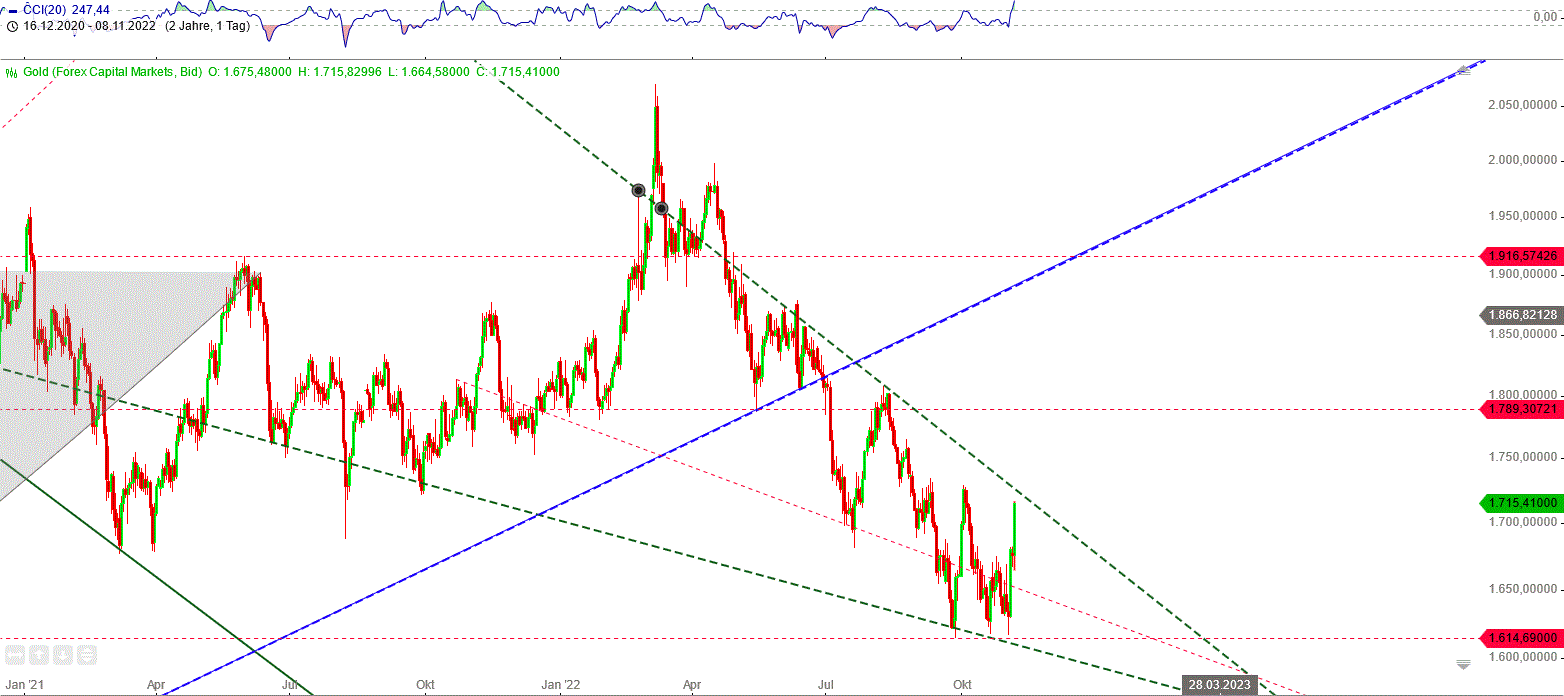The width and height of the screenshot is (1564, 696).
Task: Click the (2 Jahre, 1 Tag) text
Action: point(207,26)
